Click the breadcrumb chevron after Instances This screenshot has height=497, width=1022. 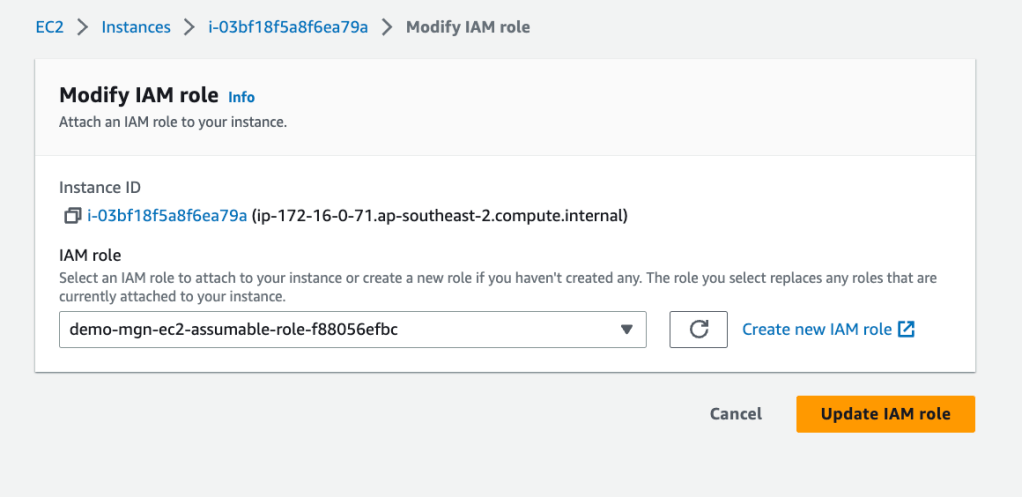188,27
